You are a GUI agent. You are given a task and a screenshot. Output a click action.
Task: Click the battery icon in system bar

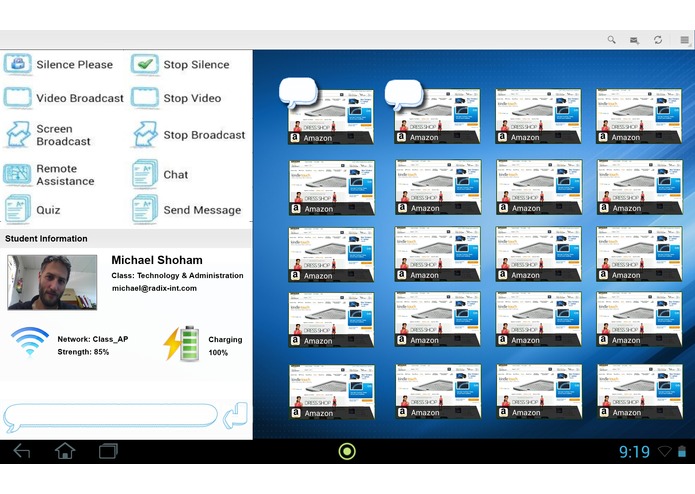(x=682, y=451)
